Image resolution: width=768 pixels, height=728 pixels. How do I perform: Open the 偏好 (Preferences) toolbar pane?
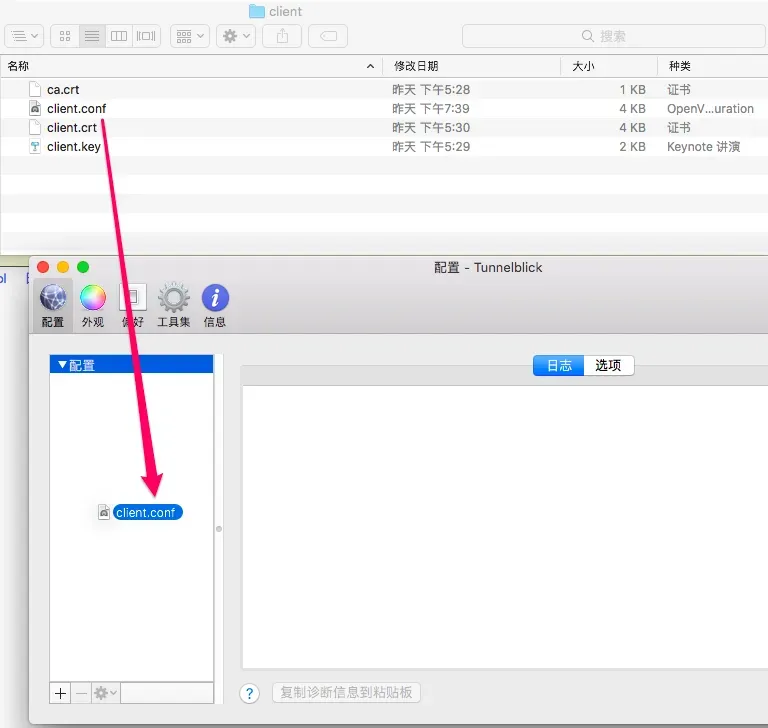pos(133,304)
